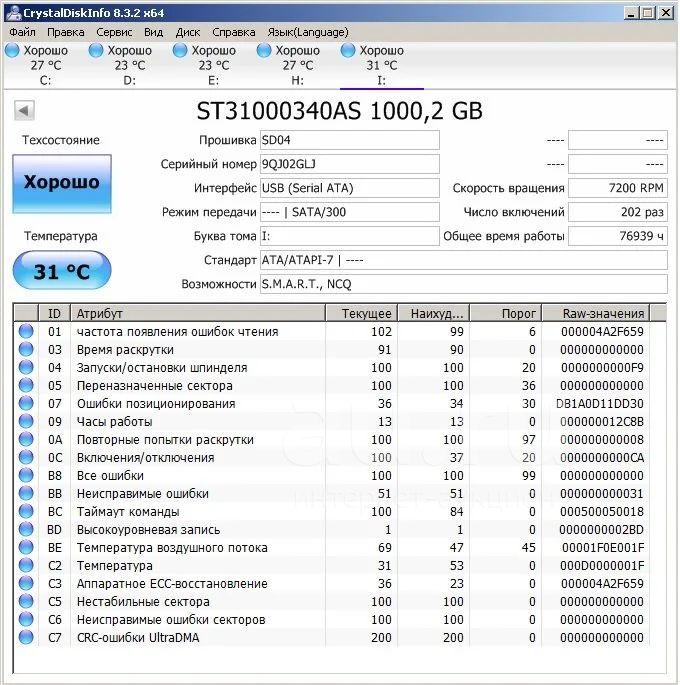Screen dimensions: 680x685
Task: Click status orb of Ошибки позиционирования row
Action: click(26, 403)
